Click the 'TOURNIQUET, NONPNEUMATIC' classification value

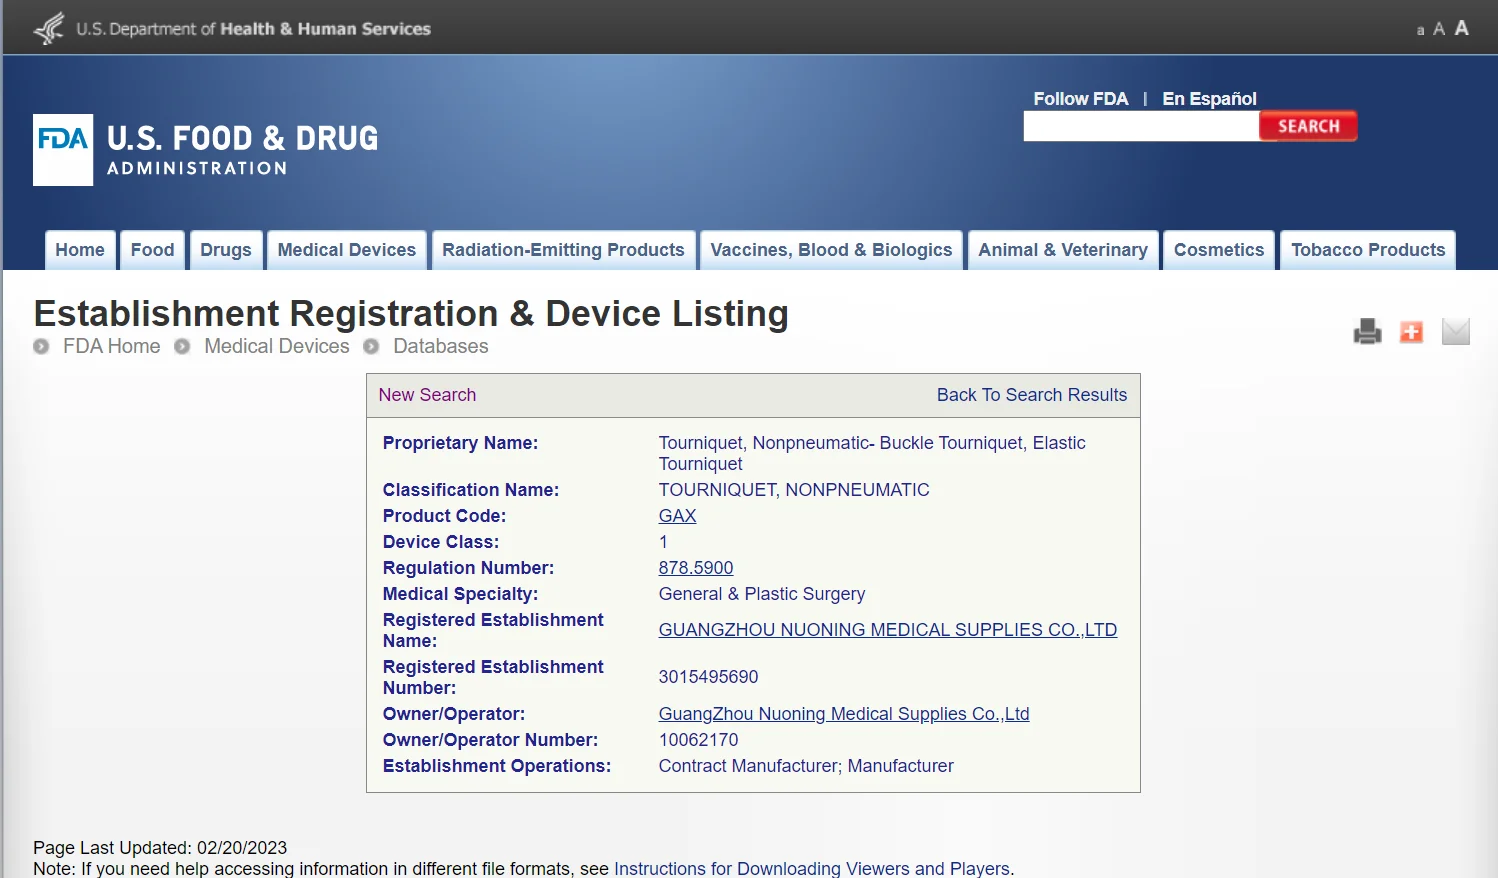pos(794,490)
